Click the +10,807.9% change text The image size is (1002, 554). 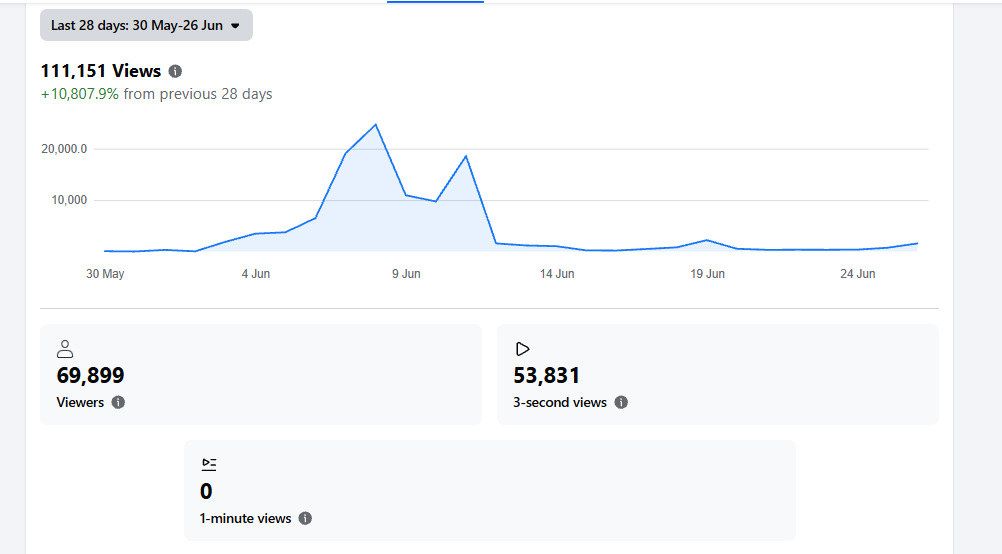pos(80,94)
